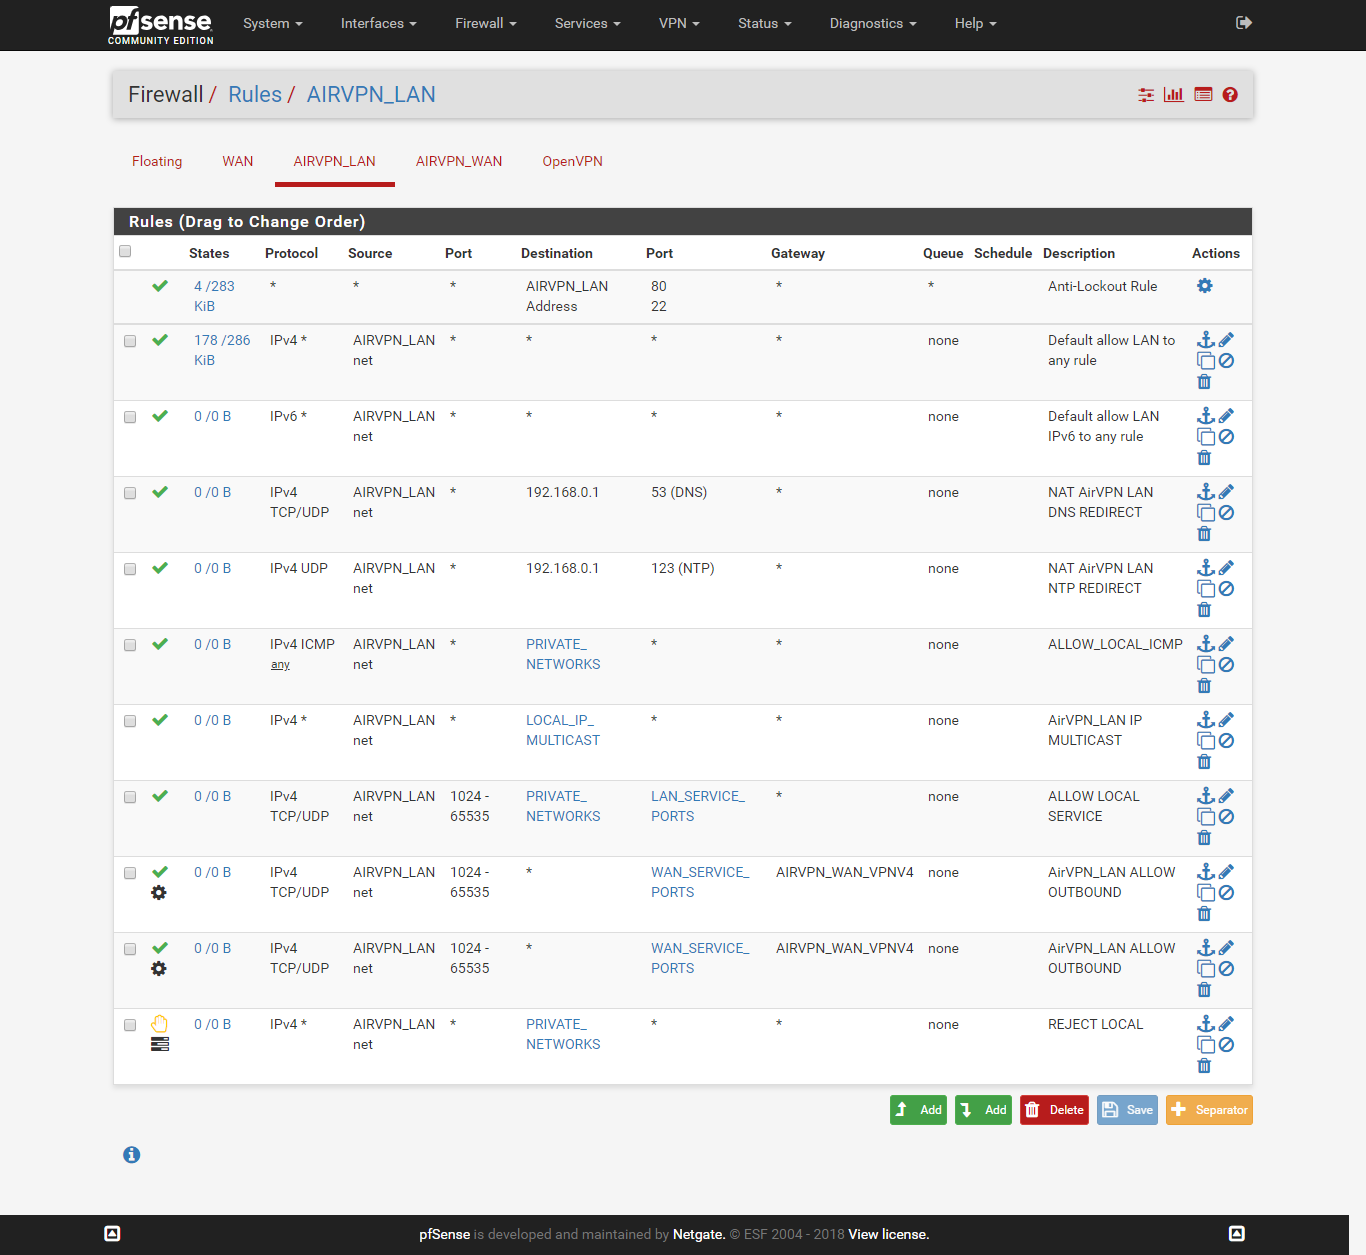The width and height of the screenshot is (1366, 1255).
Task: Select checkbox for IP MULTICAST rule
Action: click(130, 721)
